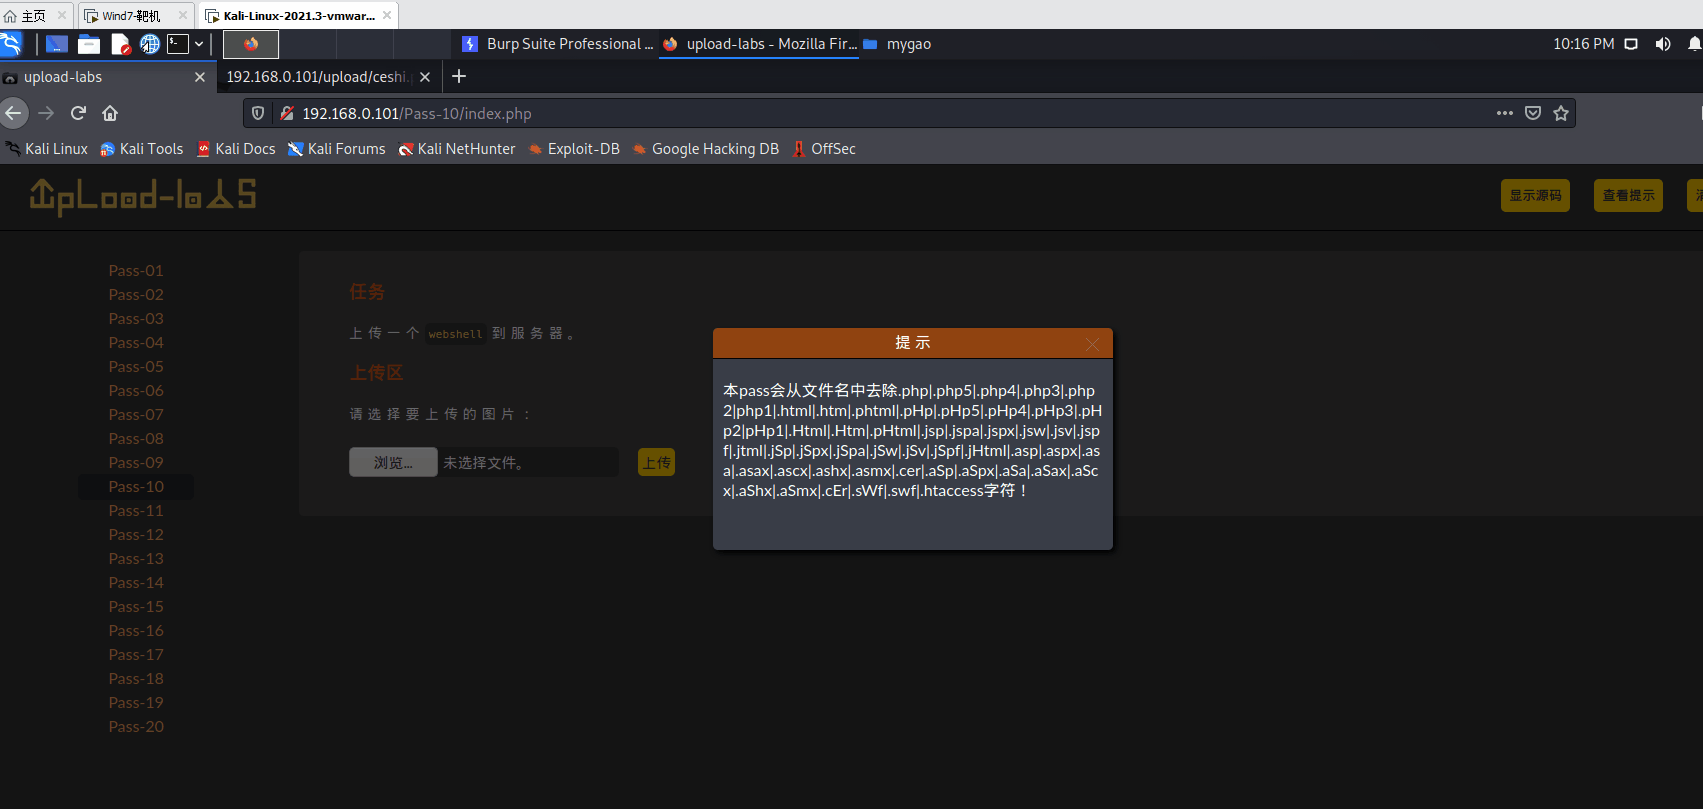Open Pass-05 in sidebar

pos(136,367)
